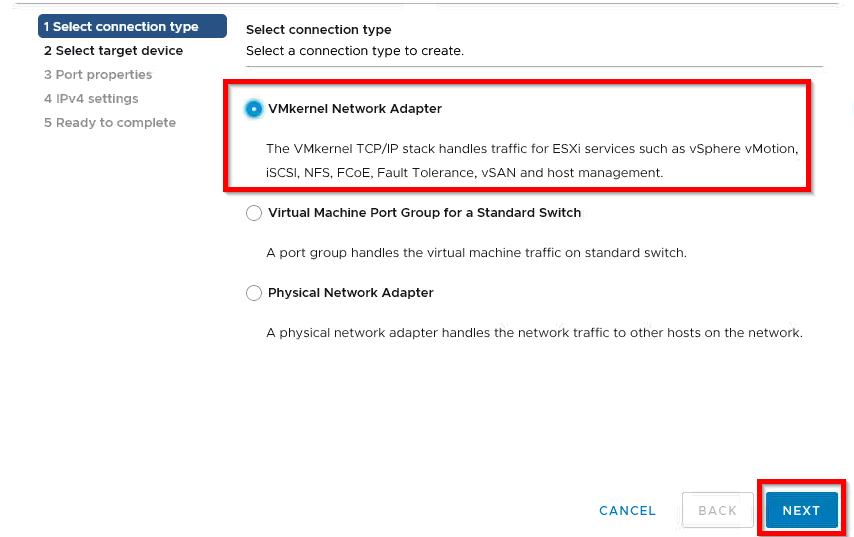Click the Physical Network Adapter label text

(351, 293)
